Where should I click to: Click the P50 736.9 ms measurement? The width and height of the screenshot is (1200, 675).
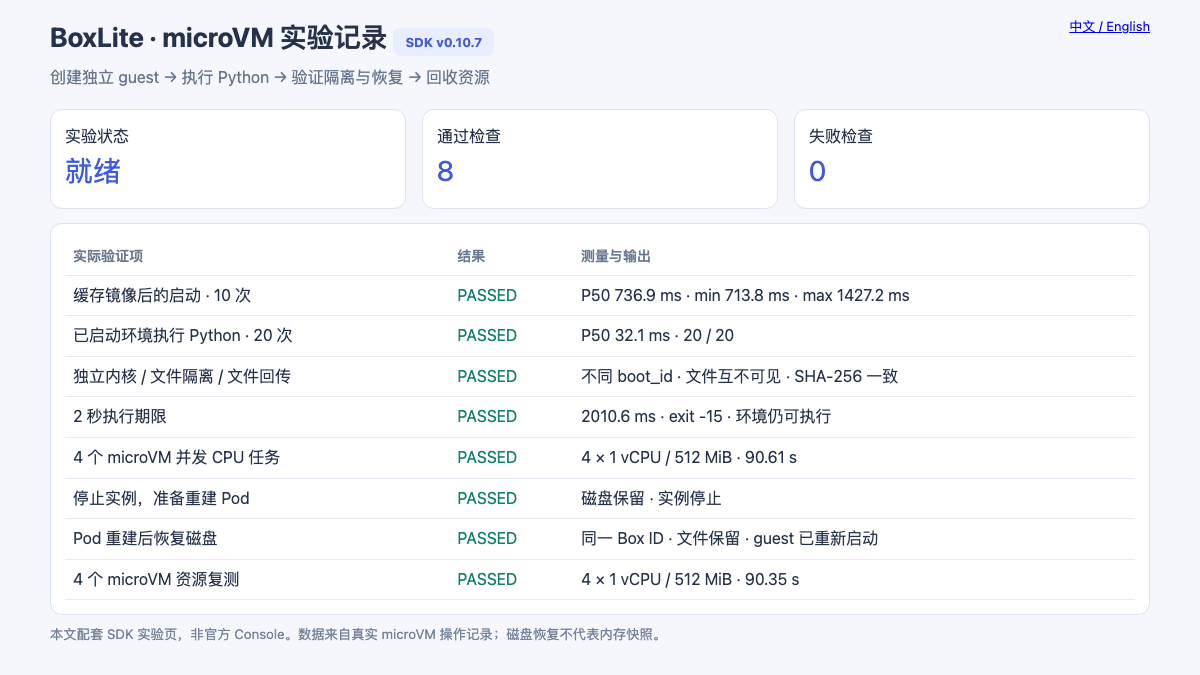coord(745,295)
